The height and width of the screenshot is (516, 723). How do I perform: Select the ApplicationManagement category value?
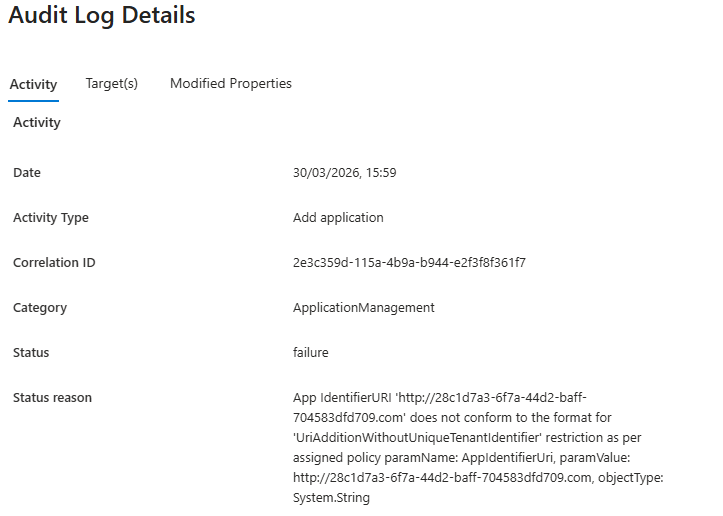[363, 308]
